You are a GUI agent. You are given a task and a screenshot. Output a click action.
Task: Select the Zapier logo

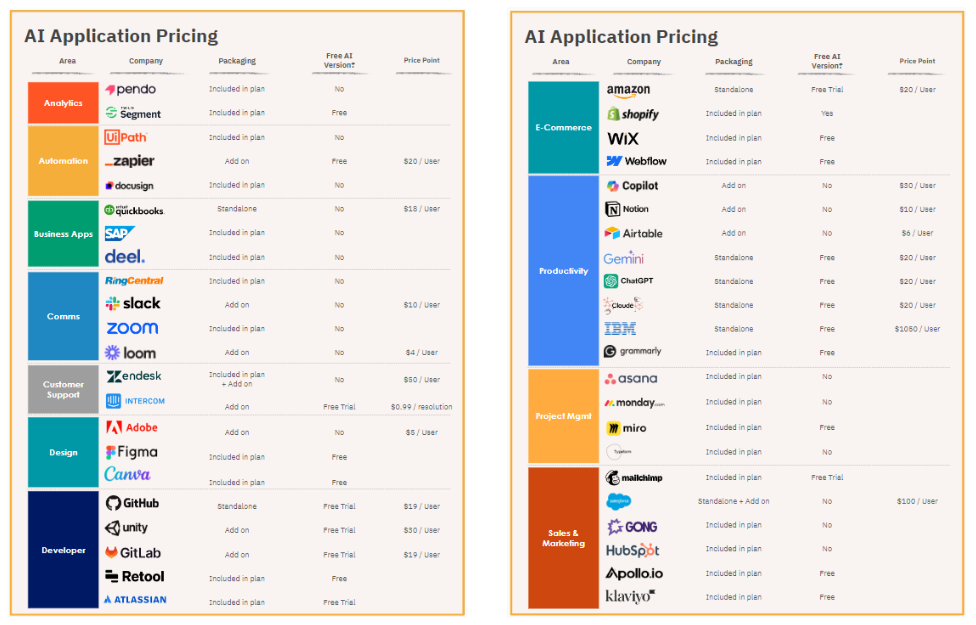click(x=140, y=161)
